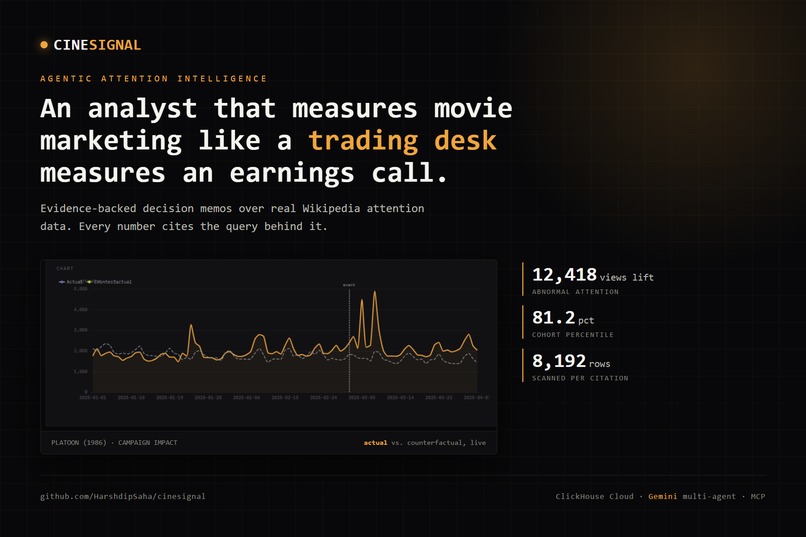The image size is (806, 537).
Task: Click the 'Evidence-backed decision memos' subtitle line
Action: (232, 209)
